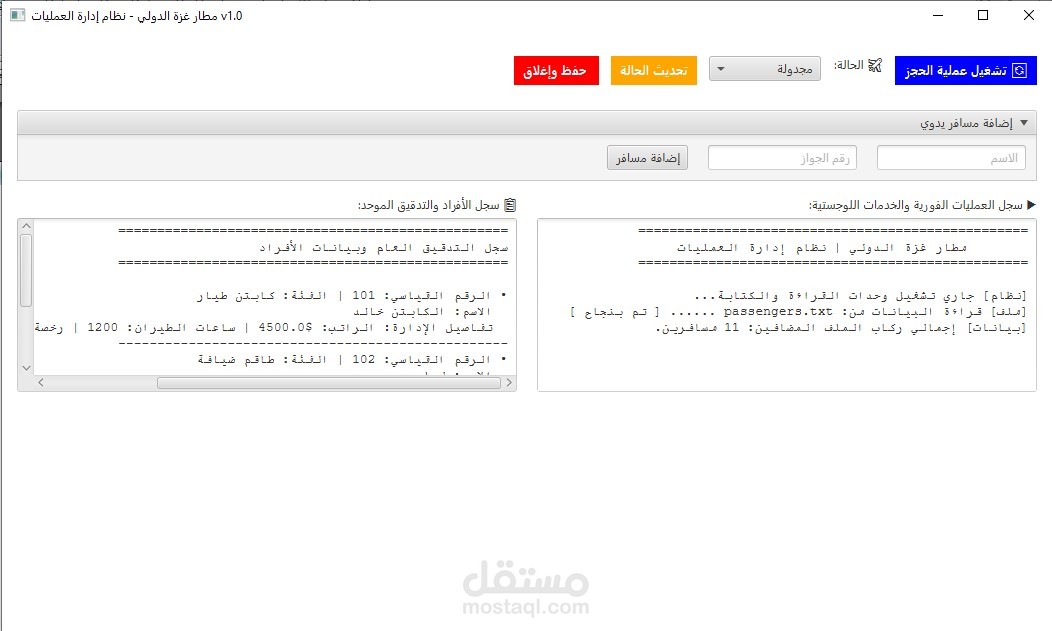Click the airplane icon beside الحالة label
This screenshot has width=1052, height=631.
[875, 65]
